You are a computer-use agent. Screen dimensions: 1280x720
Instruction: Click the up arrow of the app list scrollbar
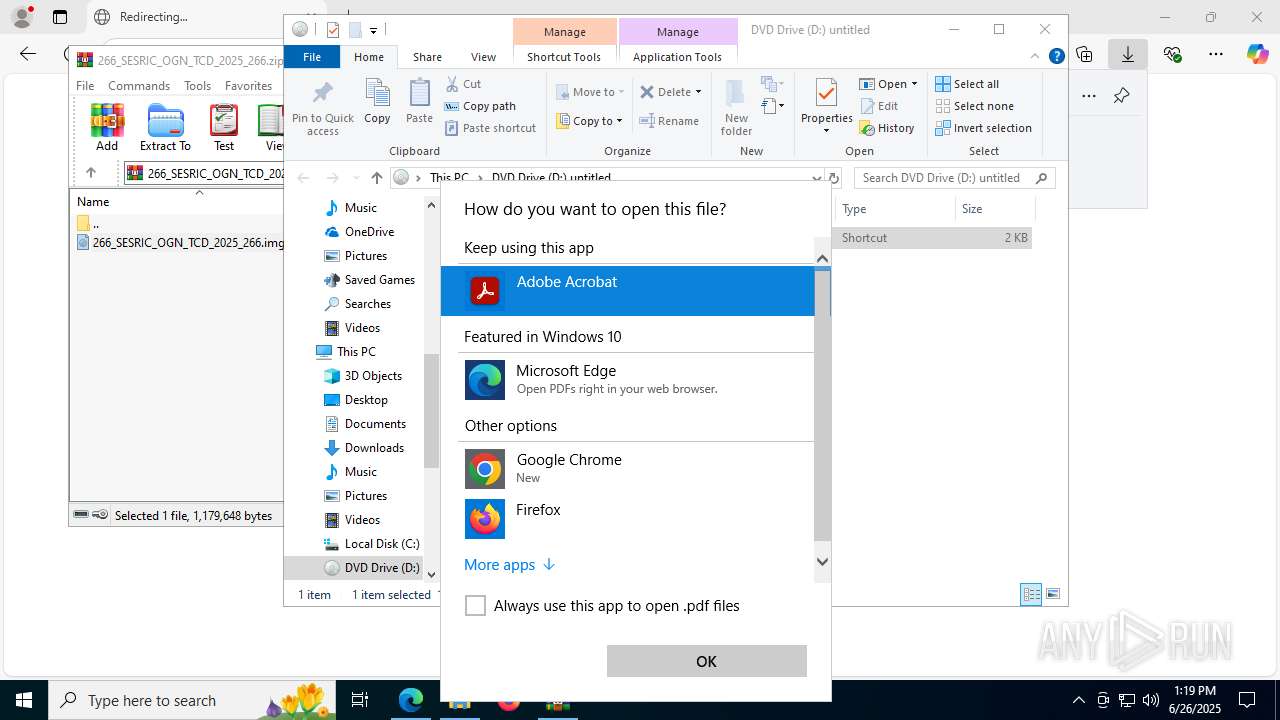(x=822, y=259)
